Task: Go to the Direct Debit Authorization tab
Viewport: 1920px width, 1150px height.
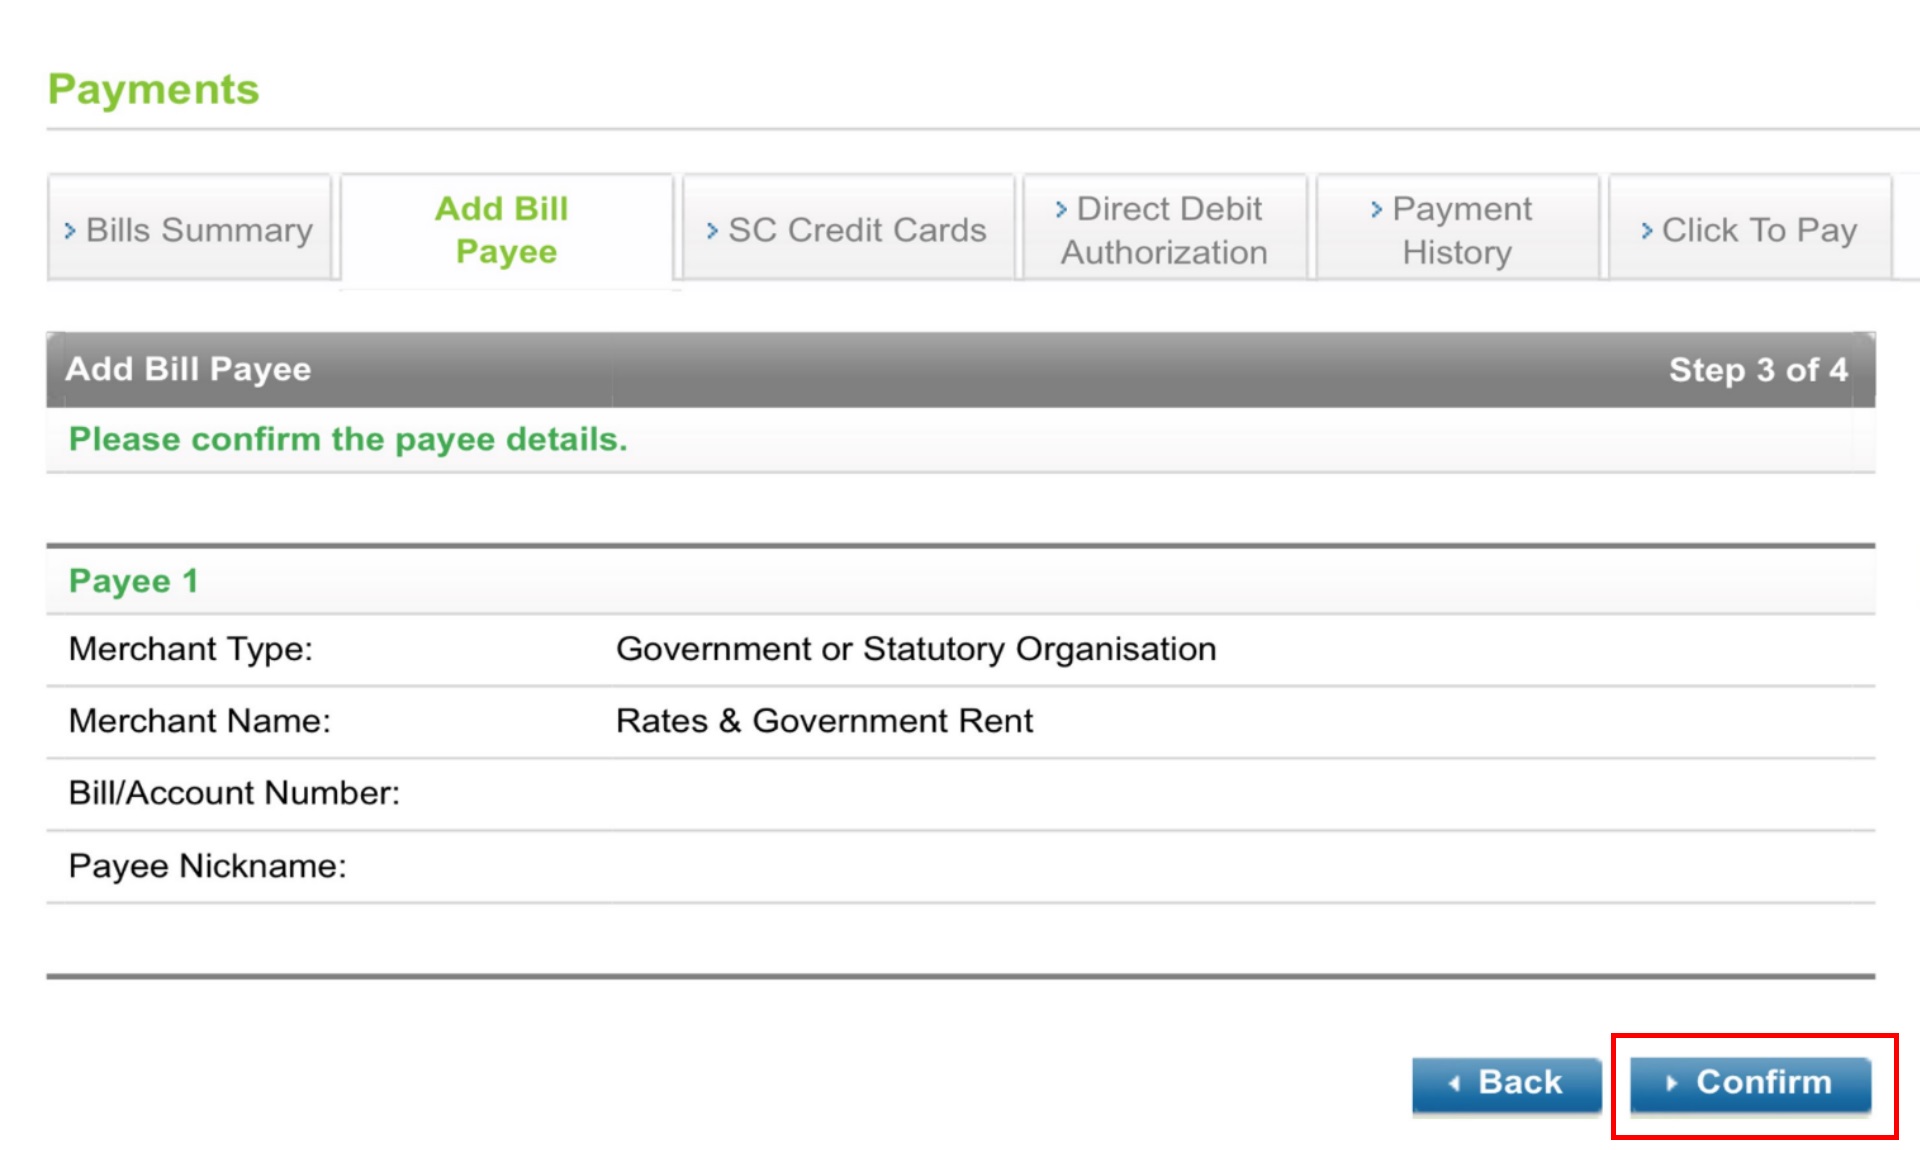Action: [1165, 230]
